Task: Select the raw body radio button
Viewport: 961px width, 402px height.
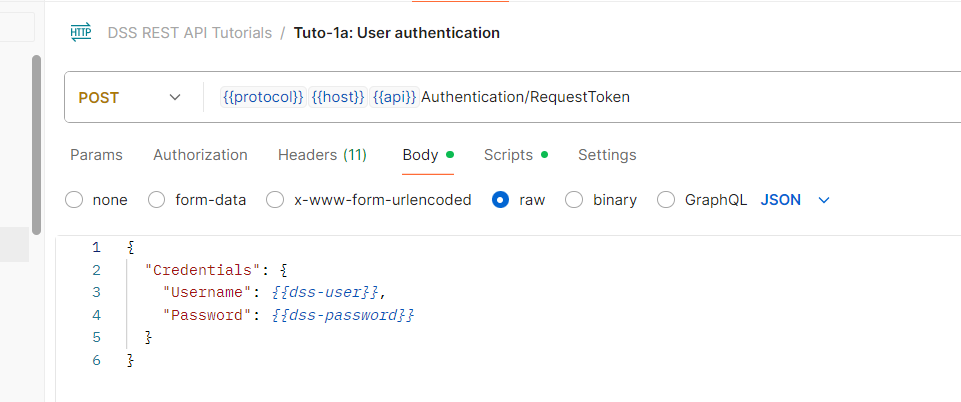Action: point(501,200)
